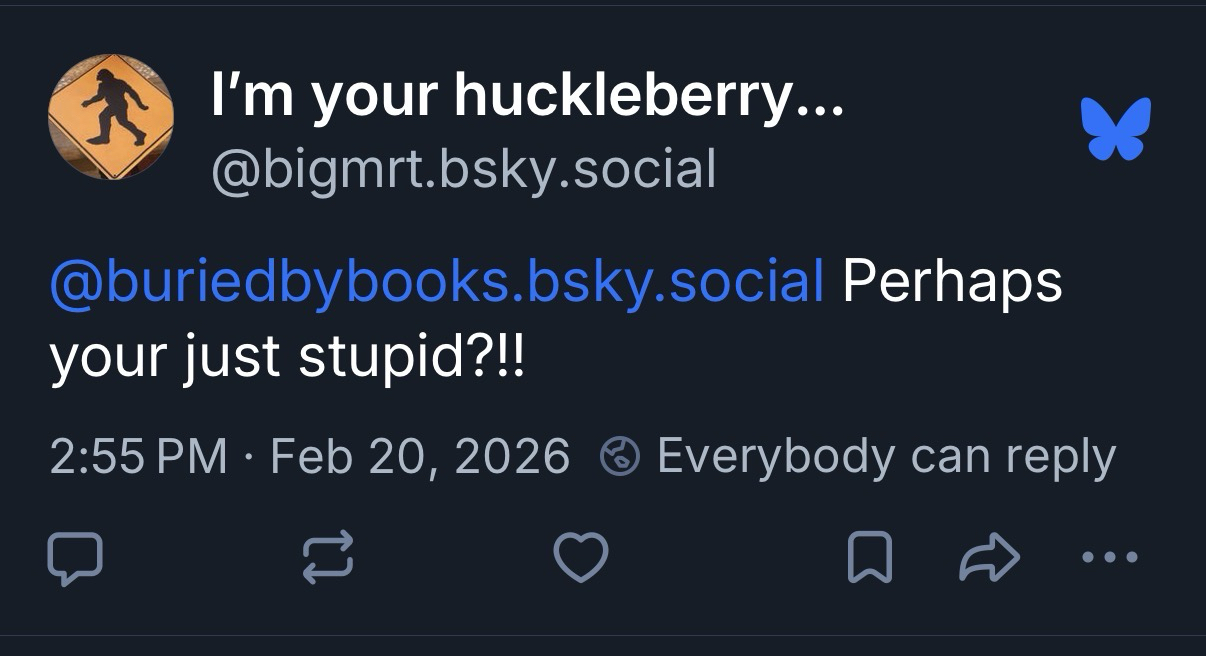The height and width of the screenshot is (656, 1206).
Task: Reply to the post with the speech bubble icon
Action: [x=75, y=557]
